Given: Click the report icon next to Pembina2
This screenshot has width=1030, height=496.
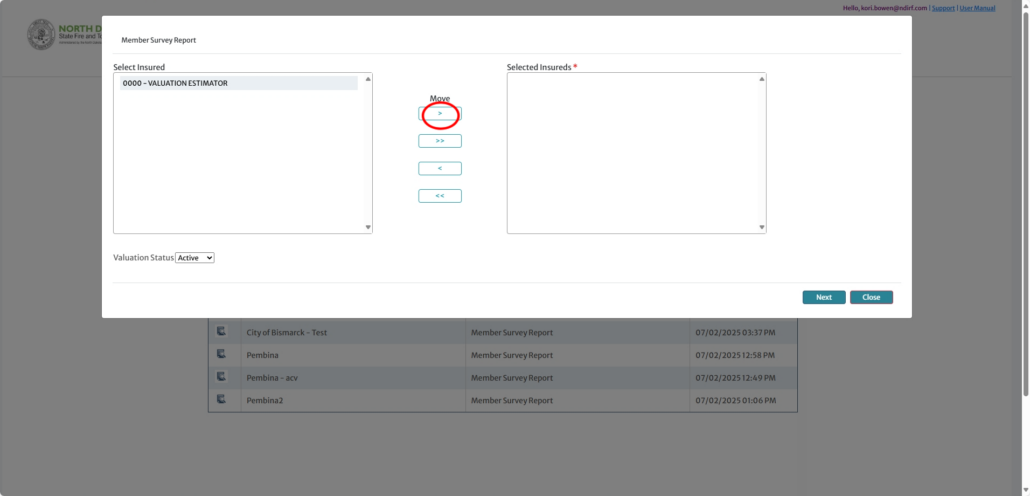Looking at the screenshot, I should point(222,401).
